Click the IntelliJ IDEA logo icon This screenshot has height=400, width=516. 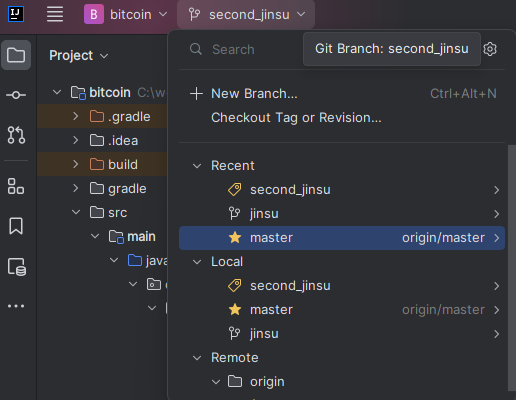16,14
